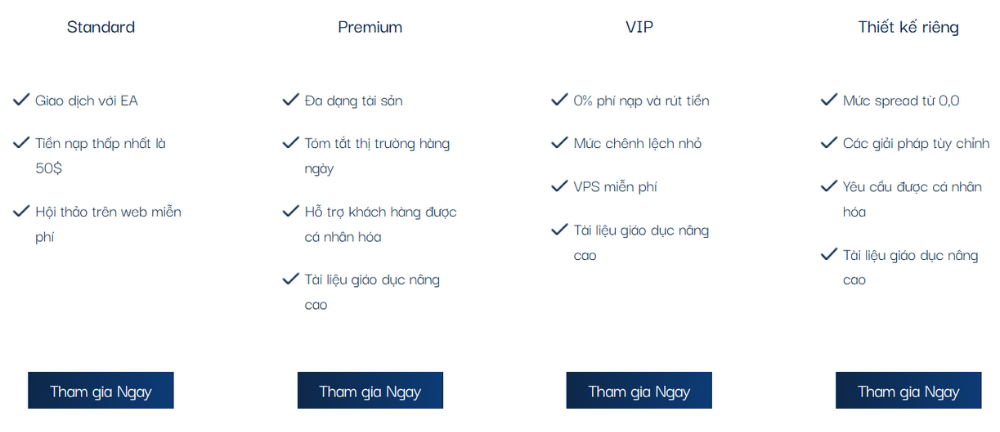Click checkmark next to Tóm tắt thị trường hàng ngày
Screen dimensions: 1000x432
[290, 143]
